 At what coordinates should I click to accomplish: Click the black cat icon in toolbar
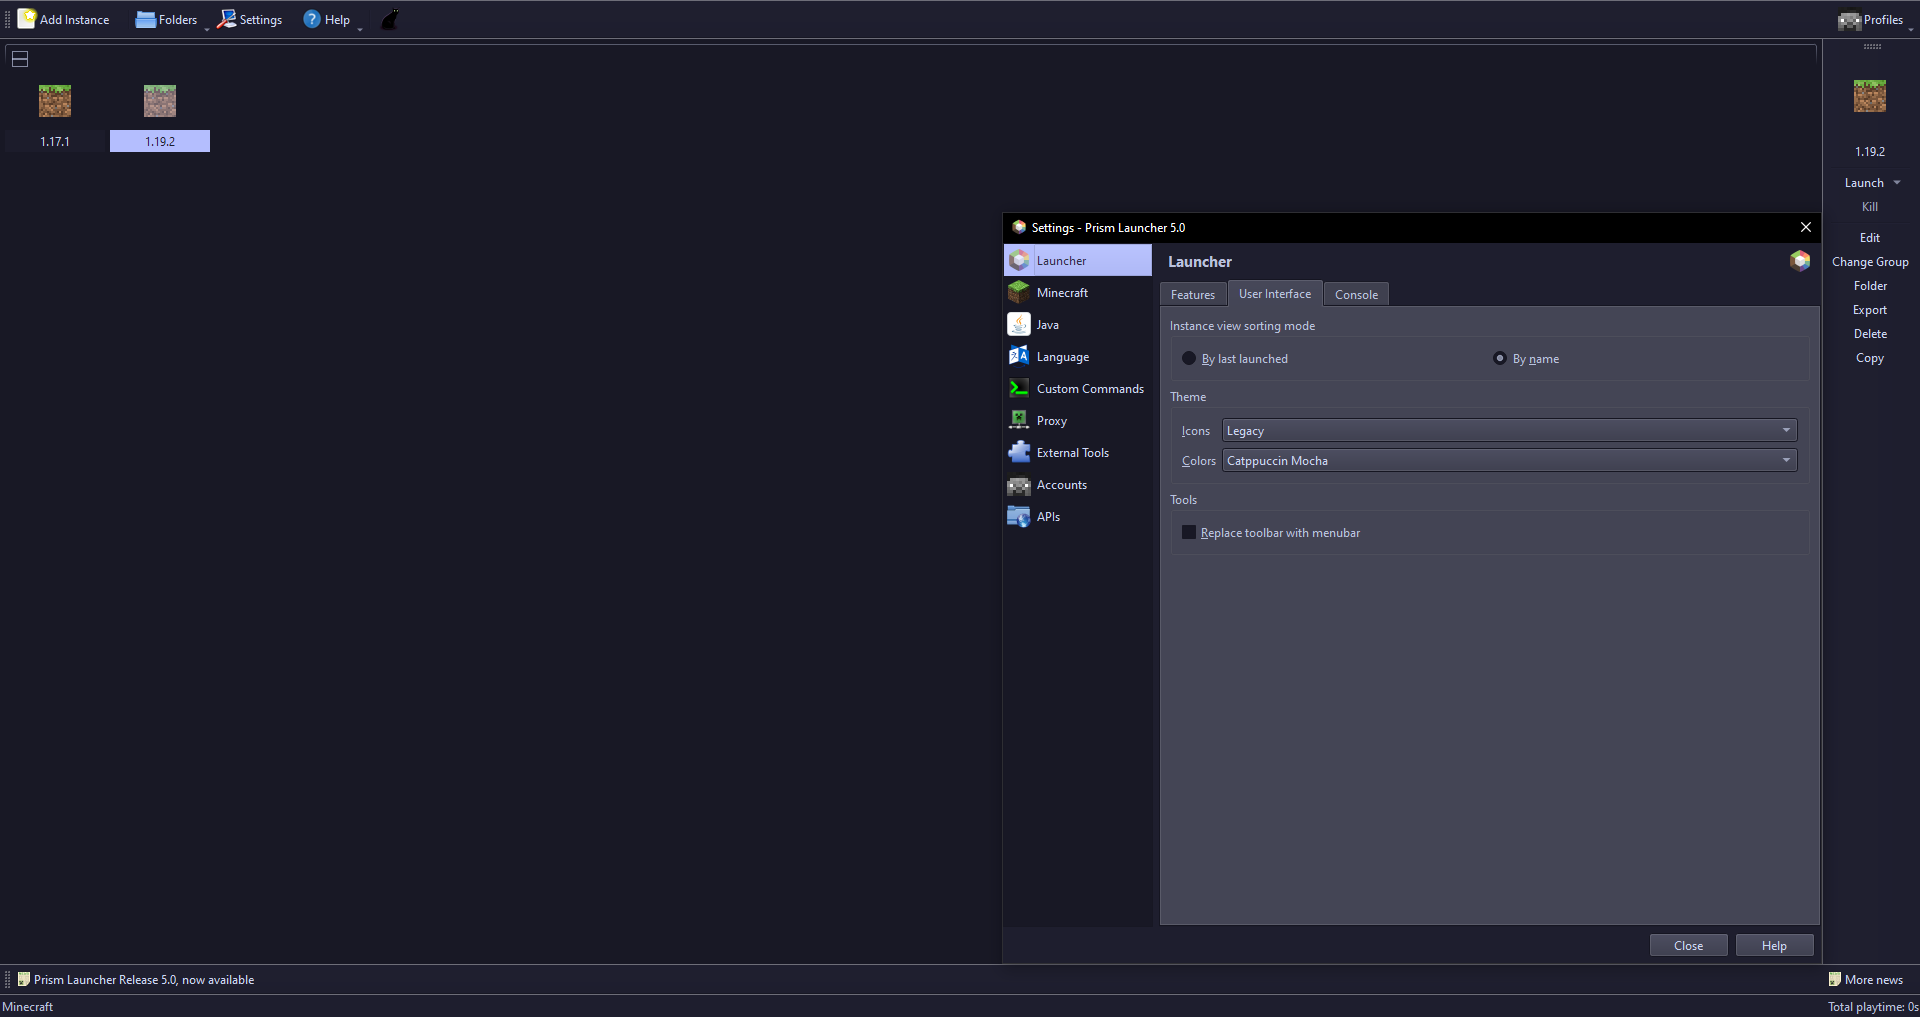click(x=390, y=19)
